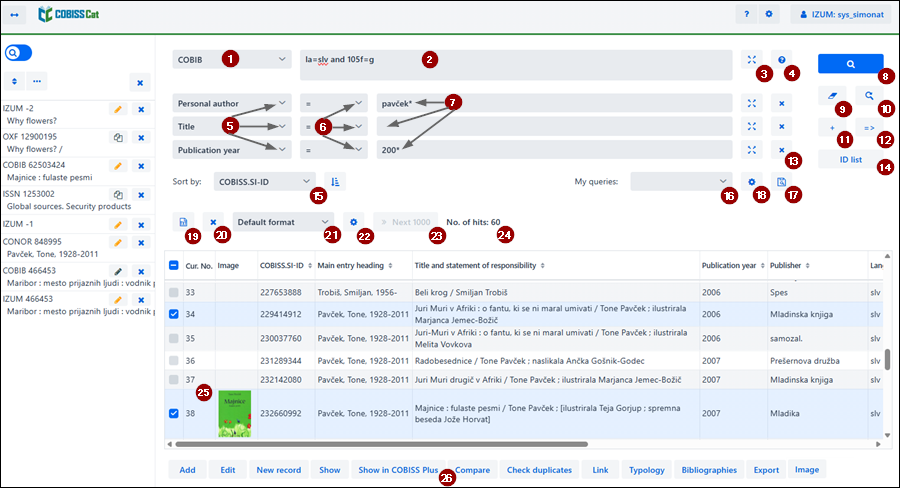Screen dimensions: 900x488
Task: Click the horizontal scrollbar of results table
Action: pyautogui.click(x=381, y=444)
